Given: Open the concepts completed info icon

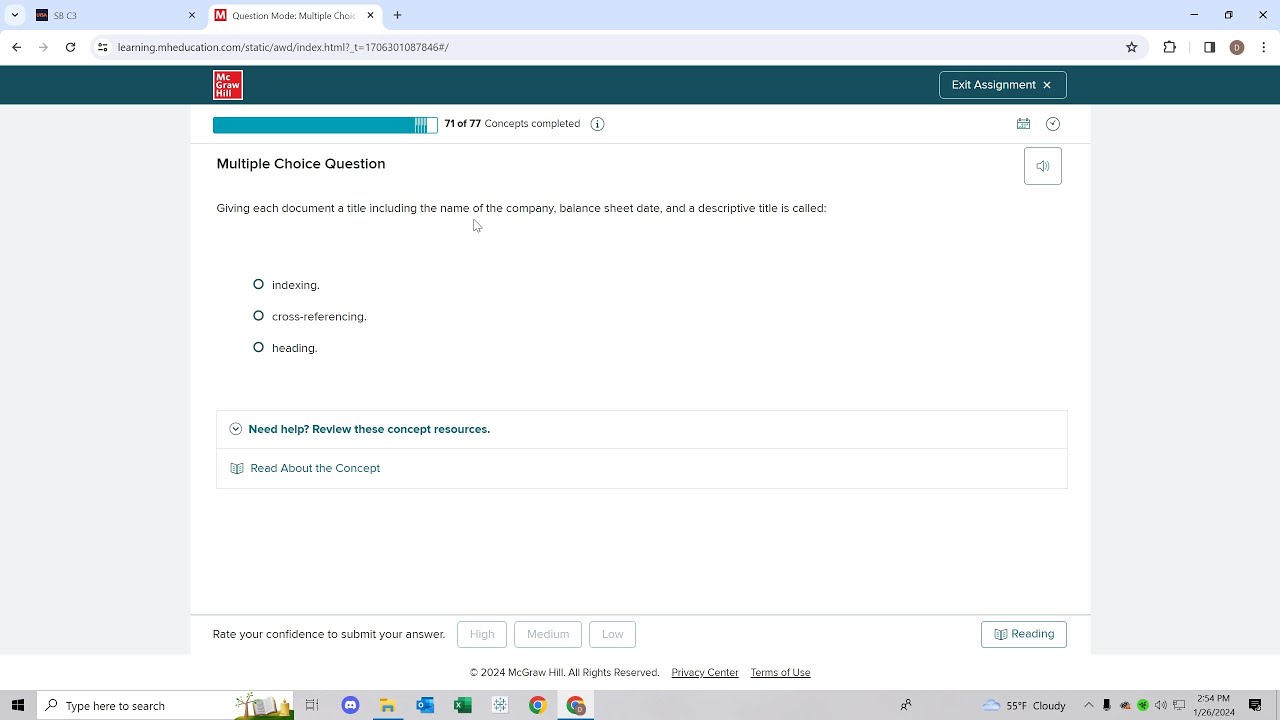Looking at the screenshot, I should [x=597, y=124].
